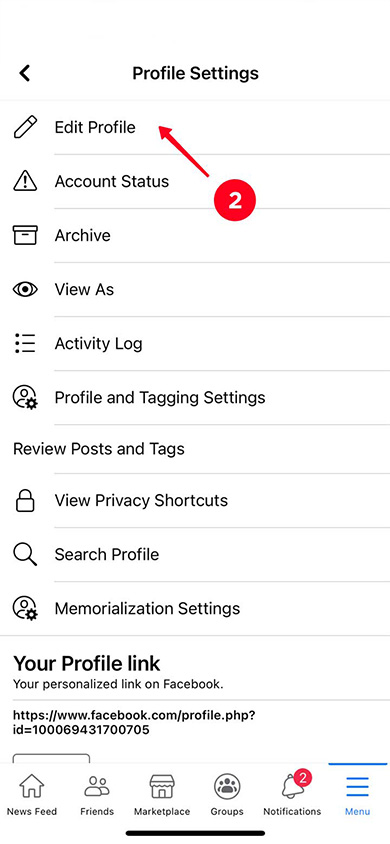Tap the Activity Log list icon
Image resolution: width=390 pixels, height=844 pixels.
25,343
